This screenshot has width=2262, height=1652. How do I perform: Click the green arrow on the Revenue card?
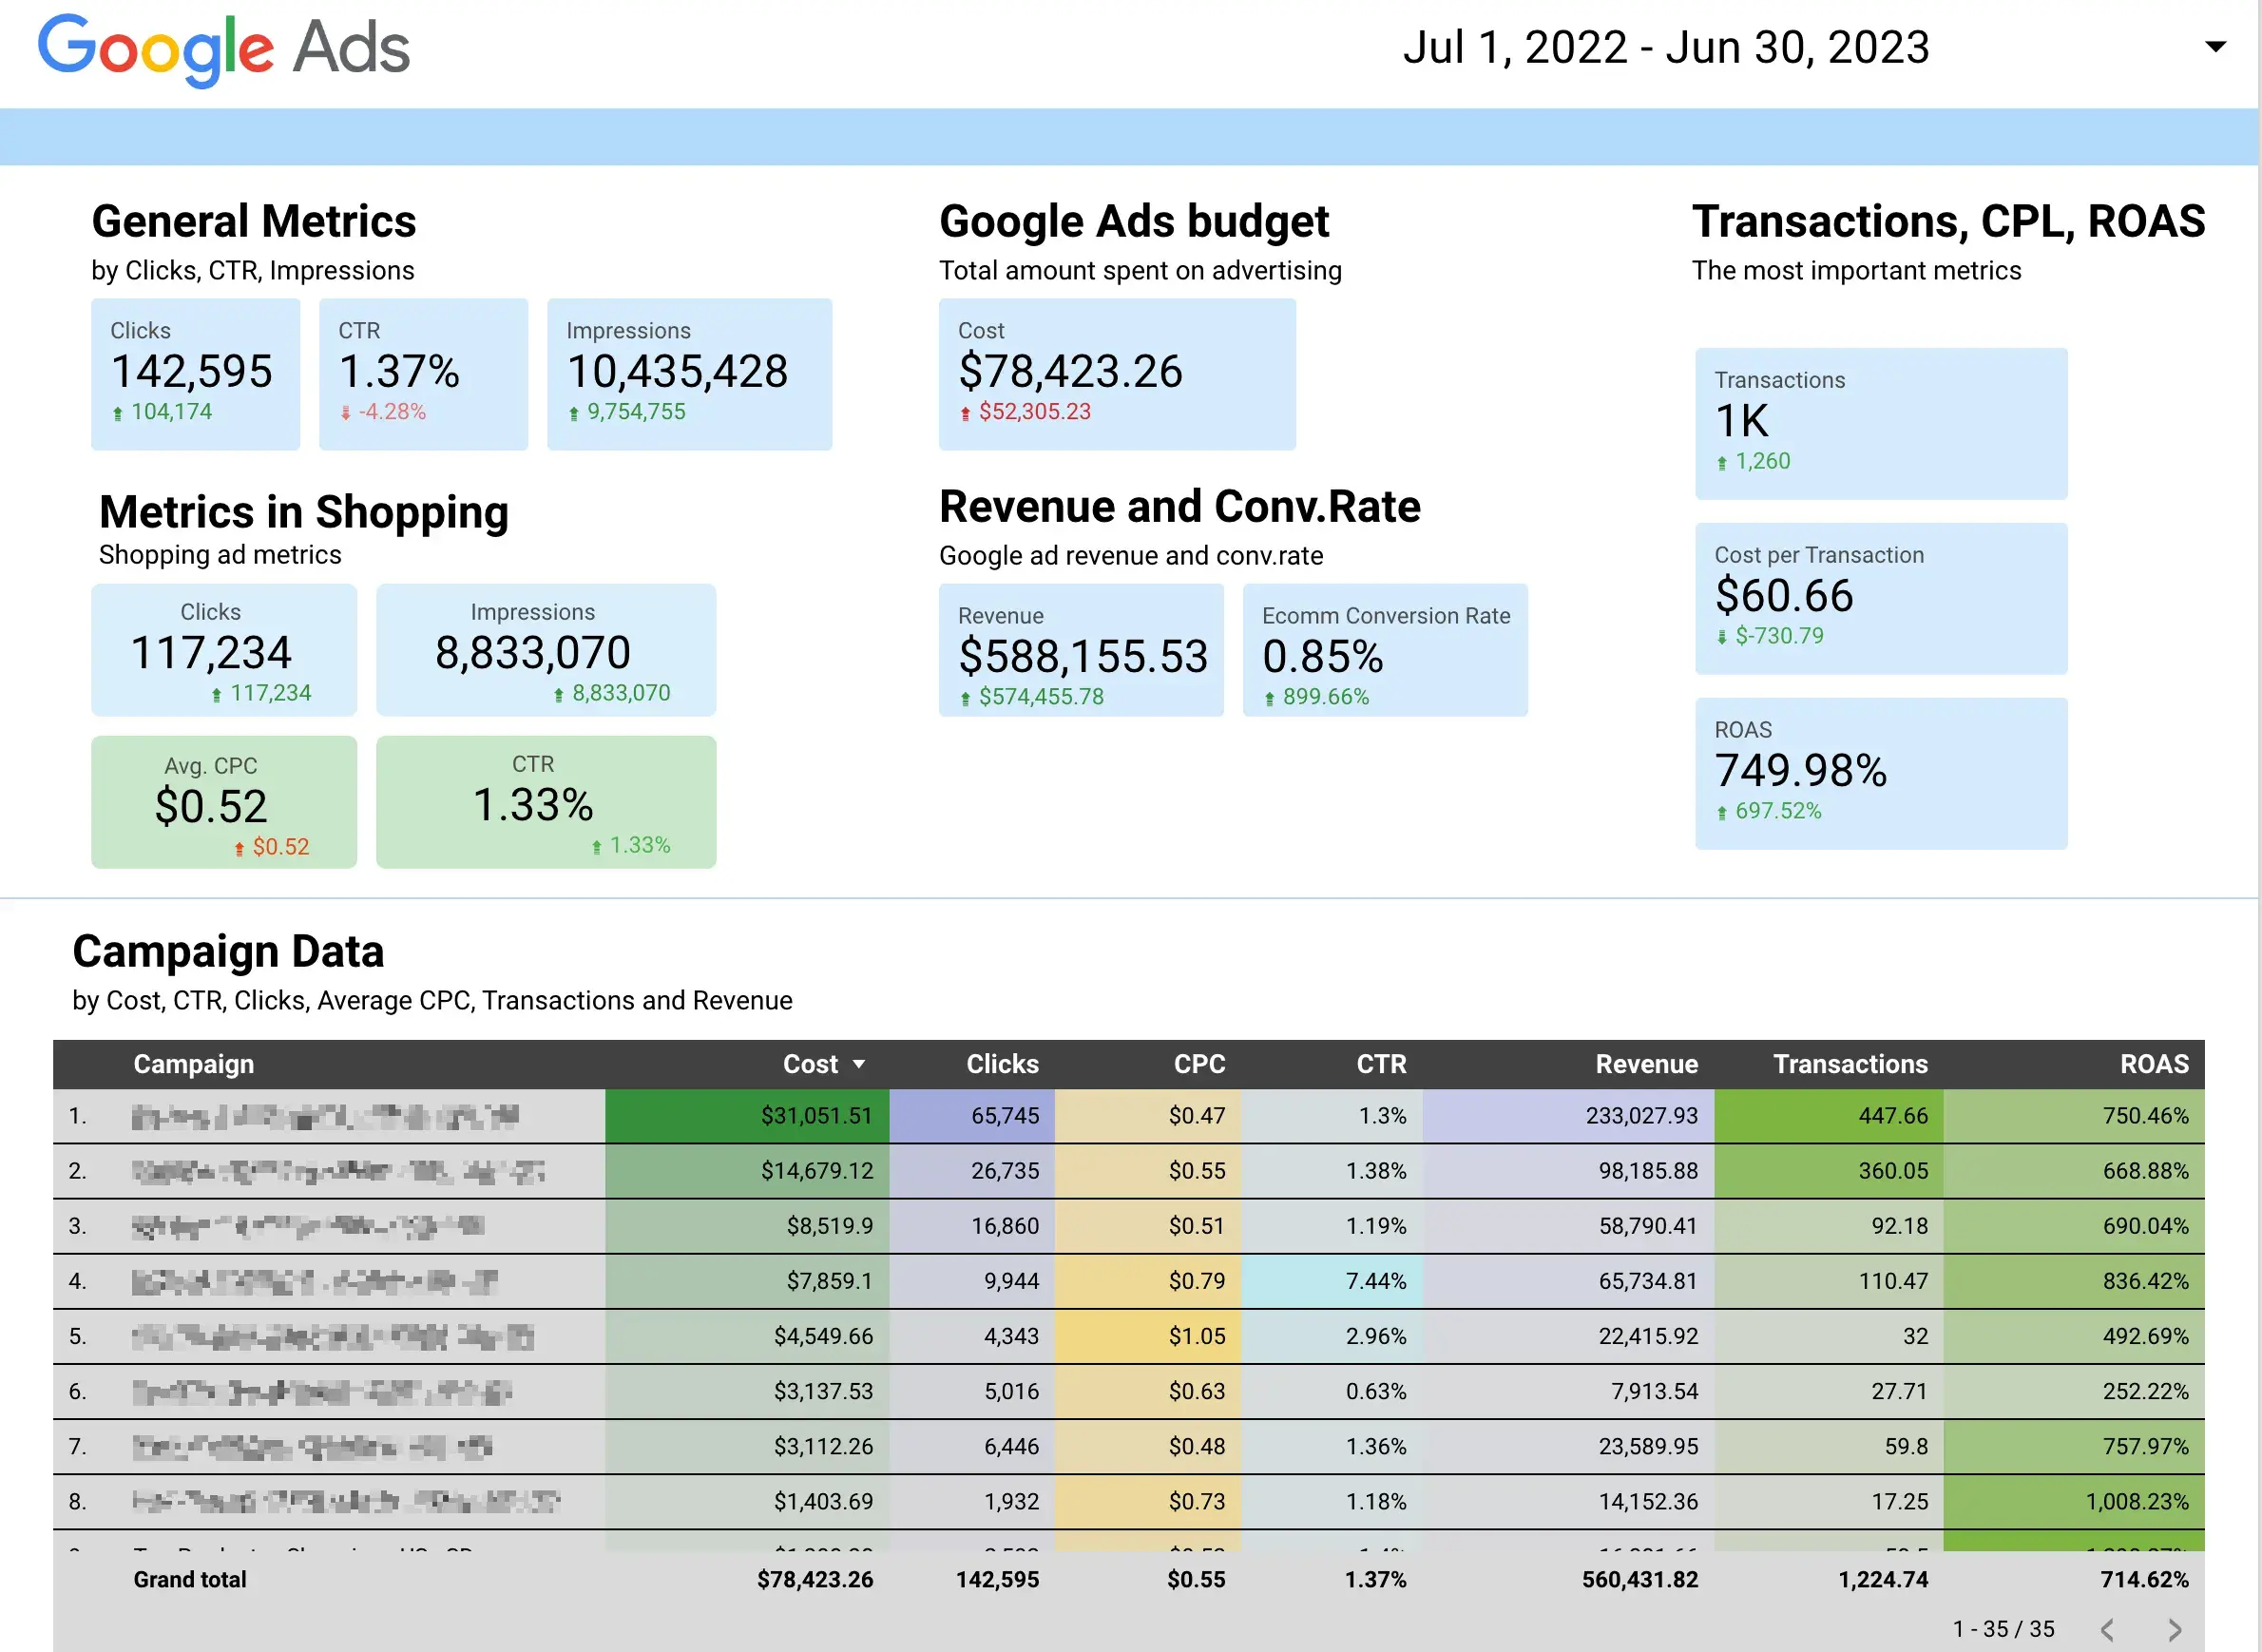(x=966, y=697)
